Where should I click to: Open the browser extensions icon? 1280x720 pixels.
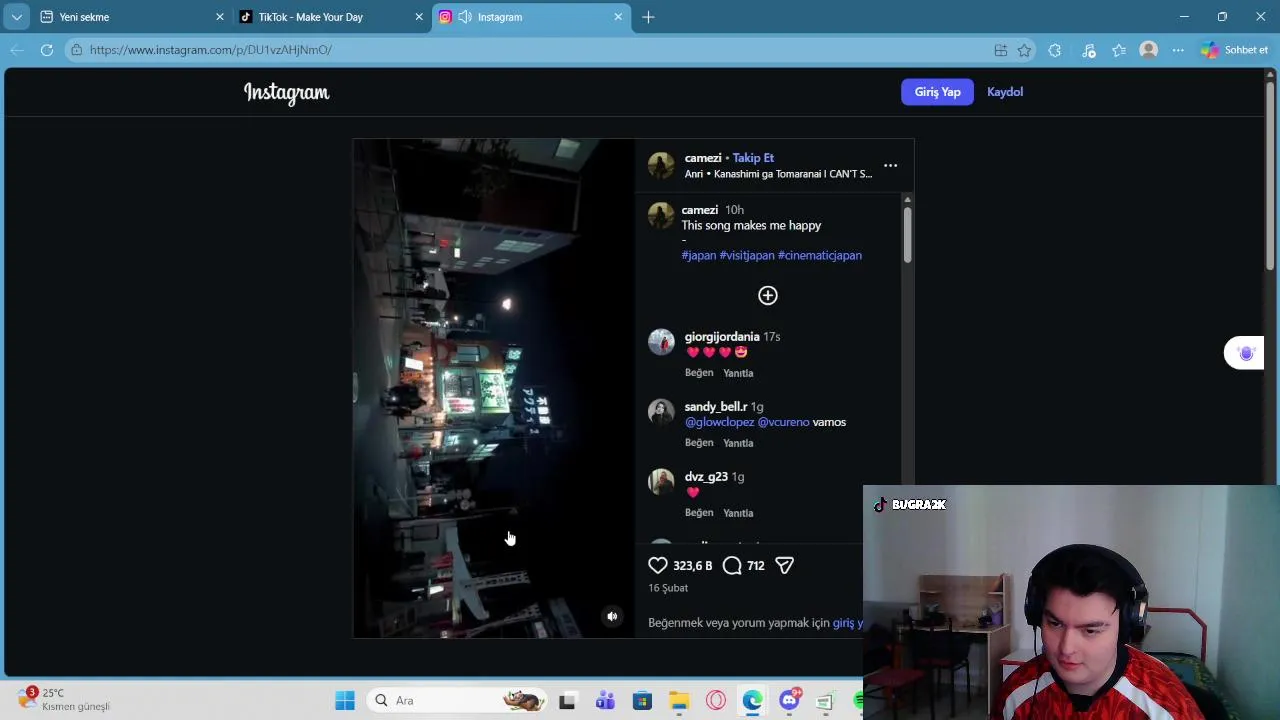(1055, 50)
